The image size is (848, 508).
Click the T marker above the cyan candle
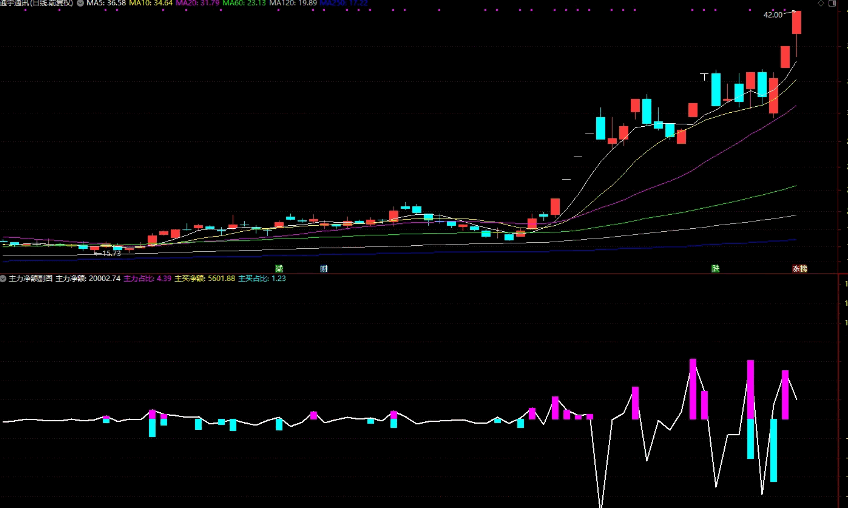[x=704, y=77]
